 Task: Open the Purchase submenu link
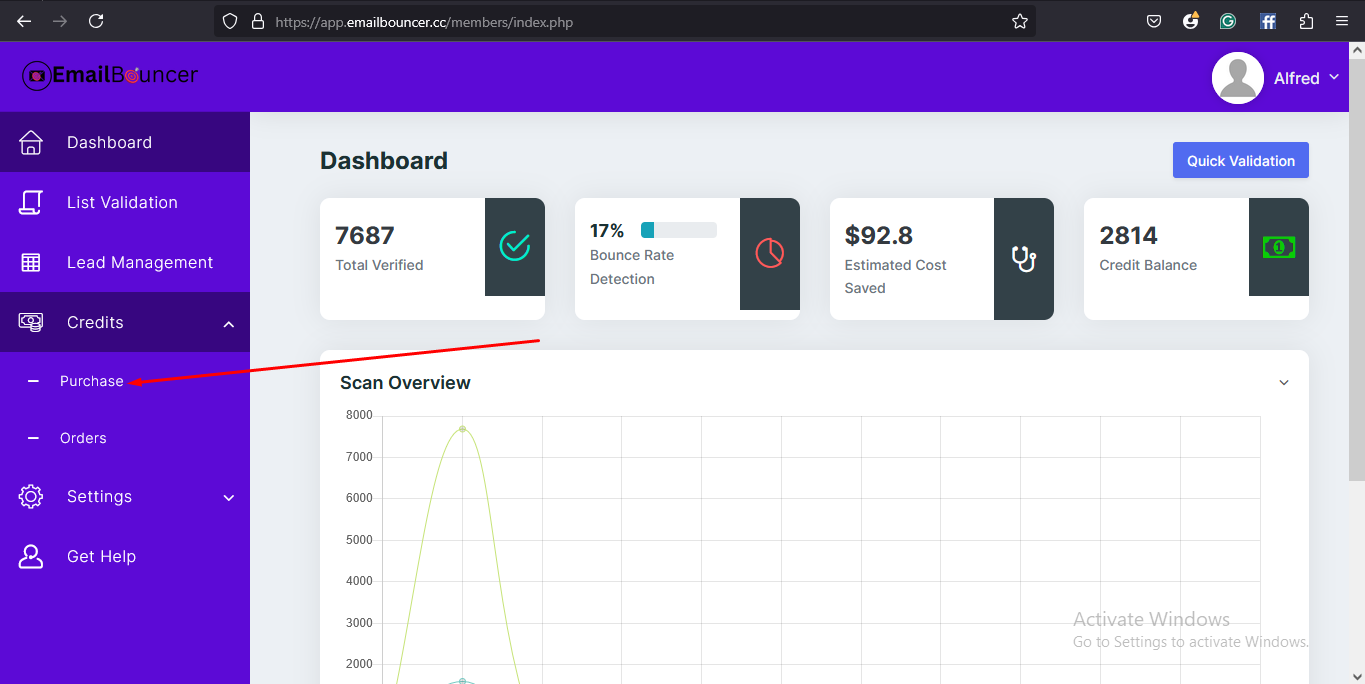tap(92, 381)
